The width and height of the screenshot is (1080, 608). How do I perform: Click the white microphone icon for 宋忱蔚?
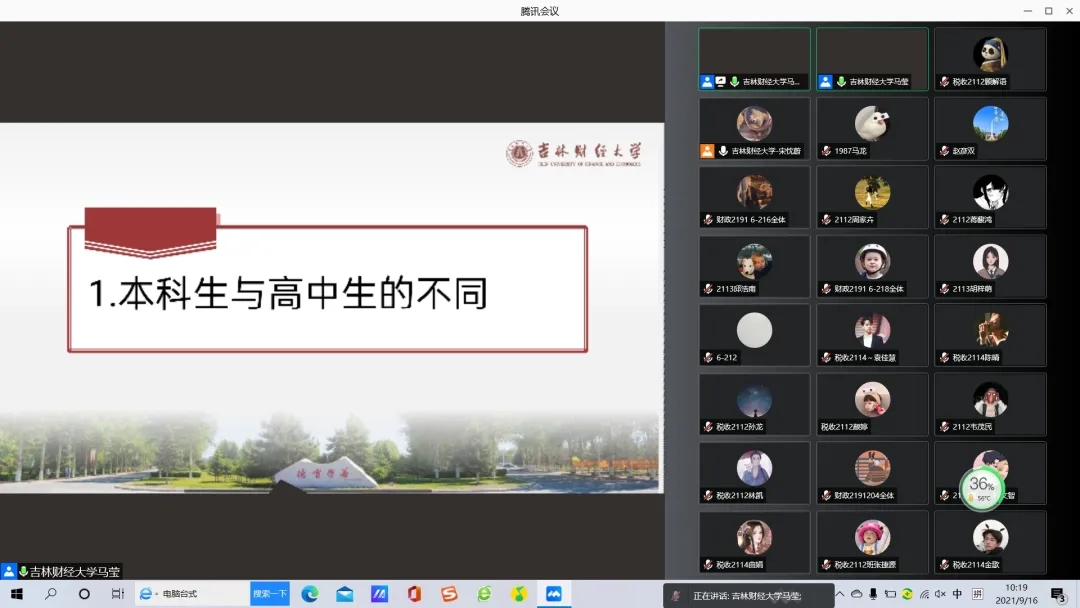(x=723, y=151)
